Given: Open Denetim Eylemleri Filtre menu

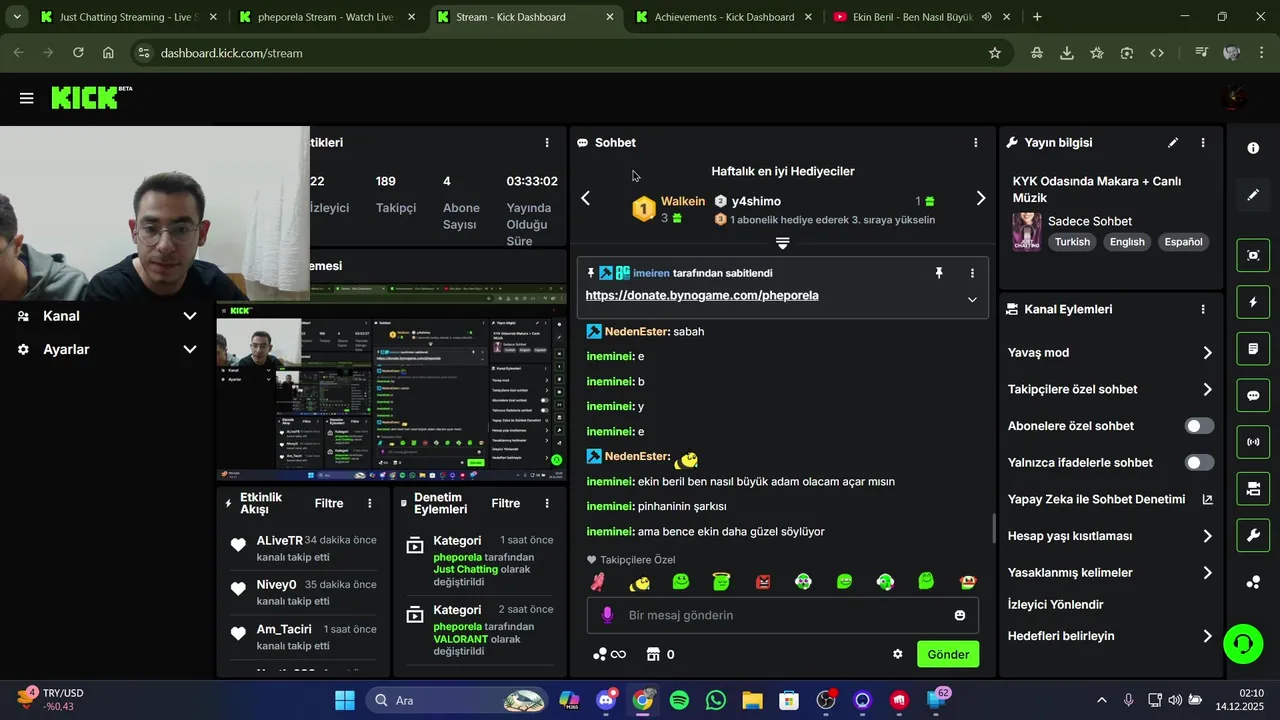Looking at the screenshot, I should [506, 504].
